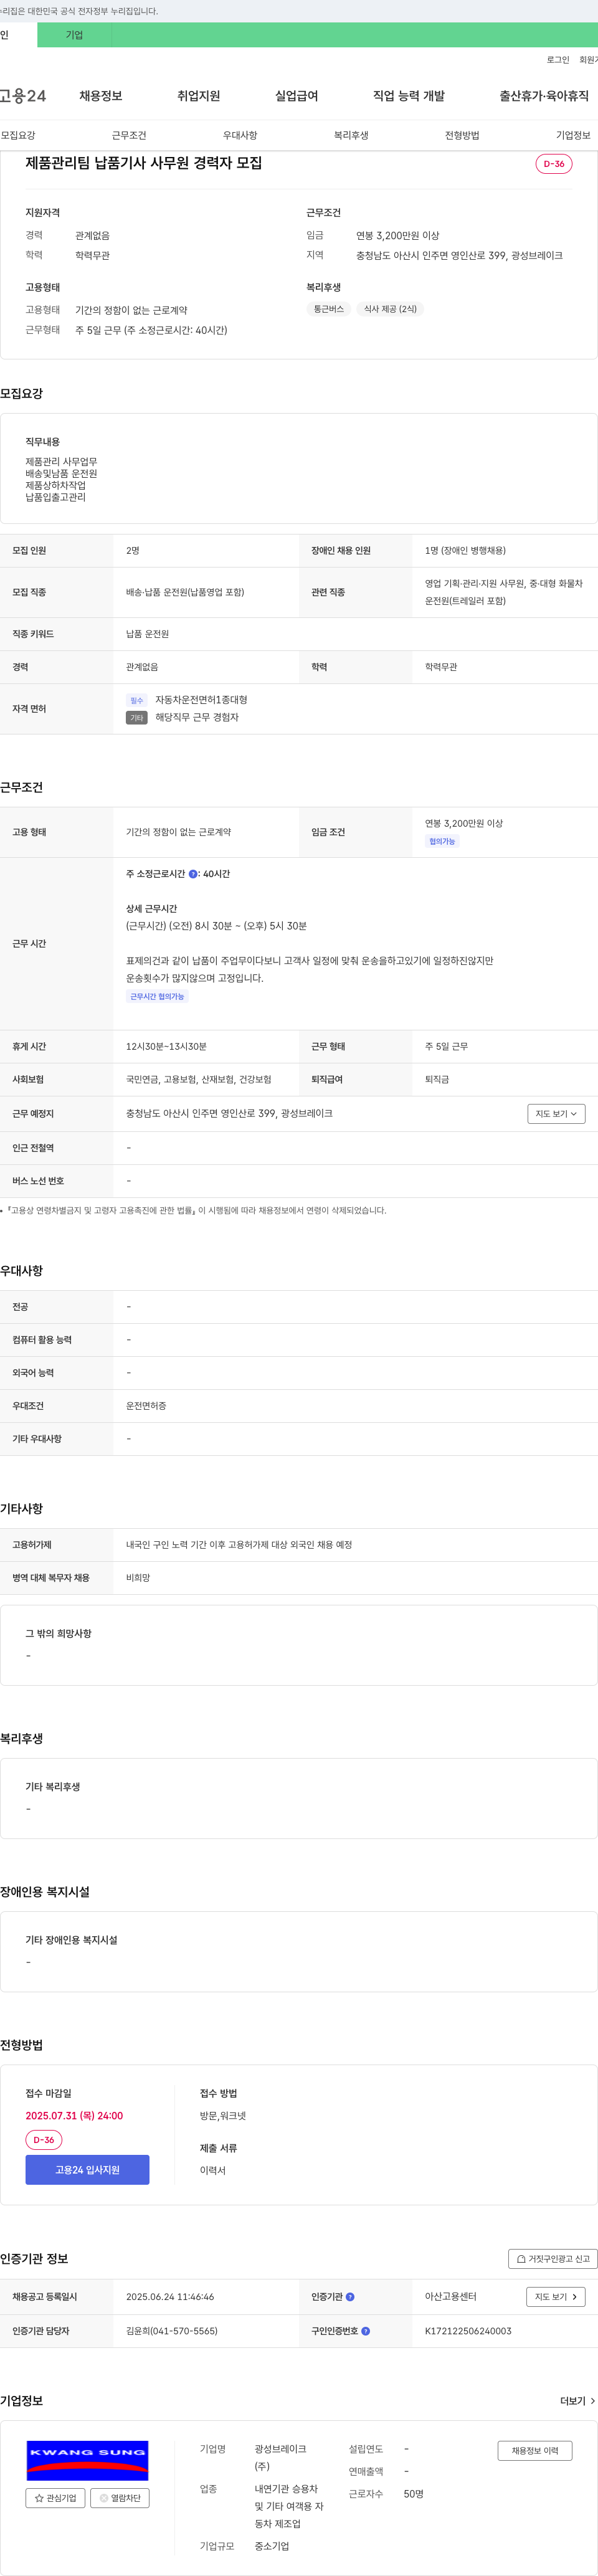This screenshot has width=598, height=2576.
Task: Jump to 우대사항 section tab
Action: 240,135
